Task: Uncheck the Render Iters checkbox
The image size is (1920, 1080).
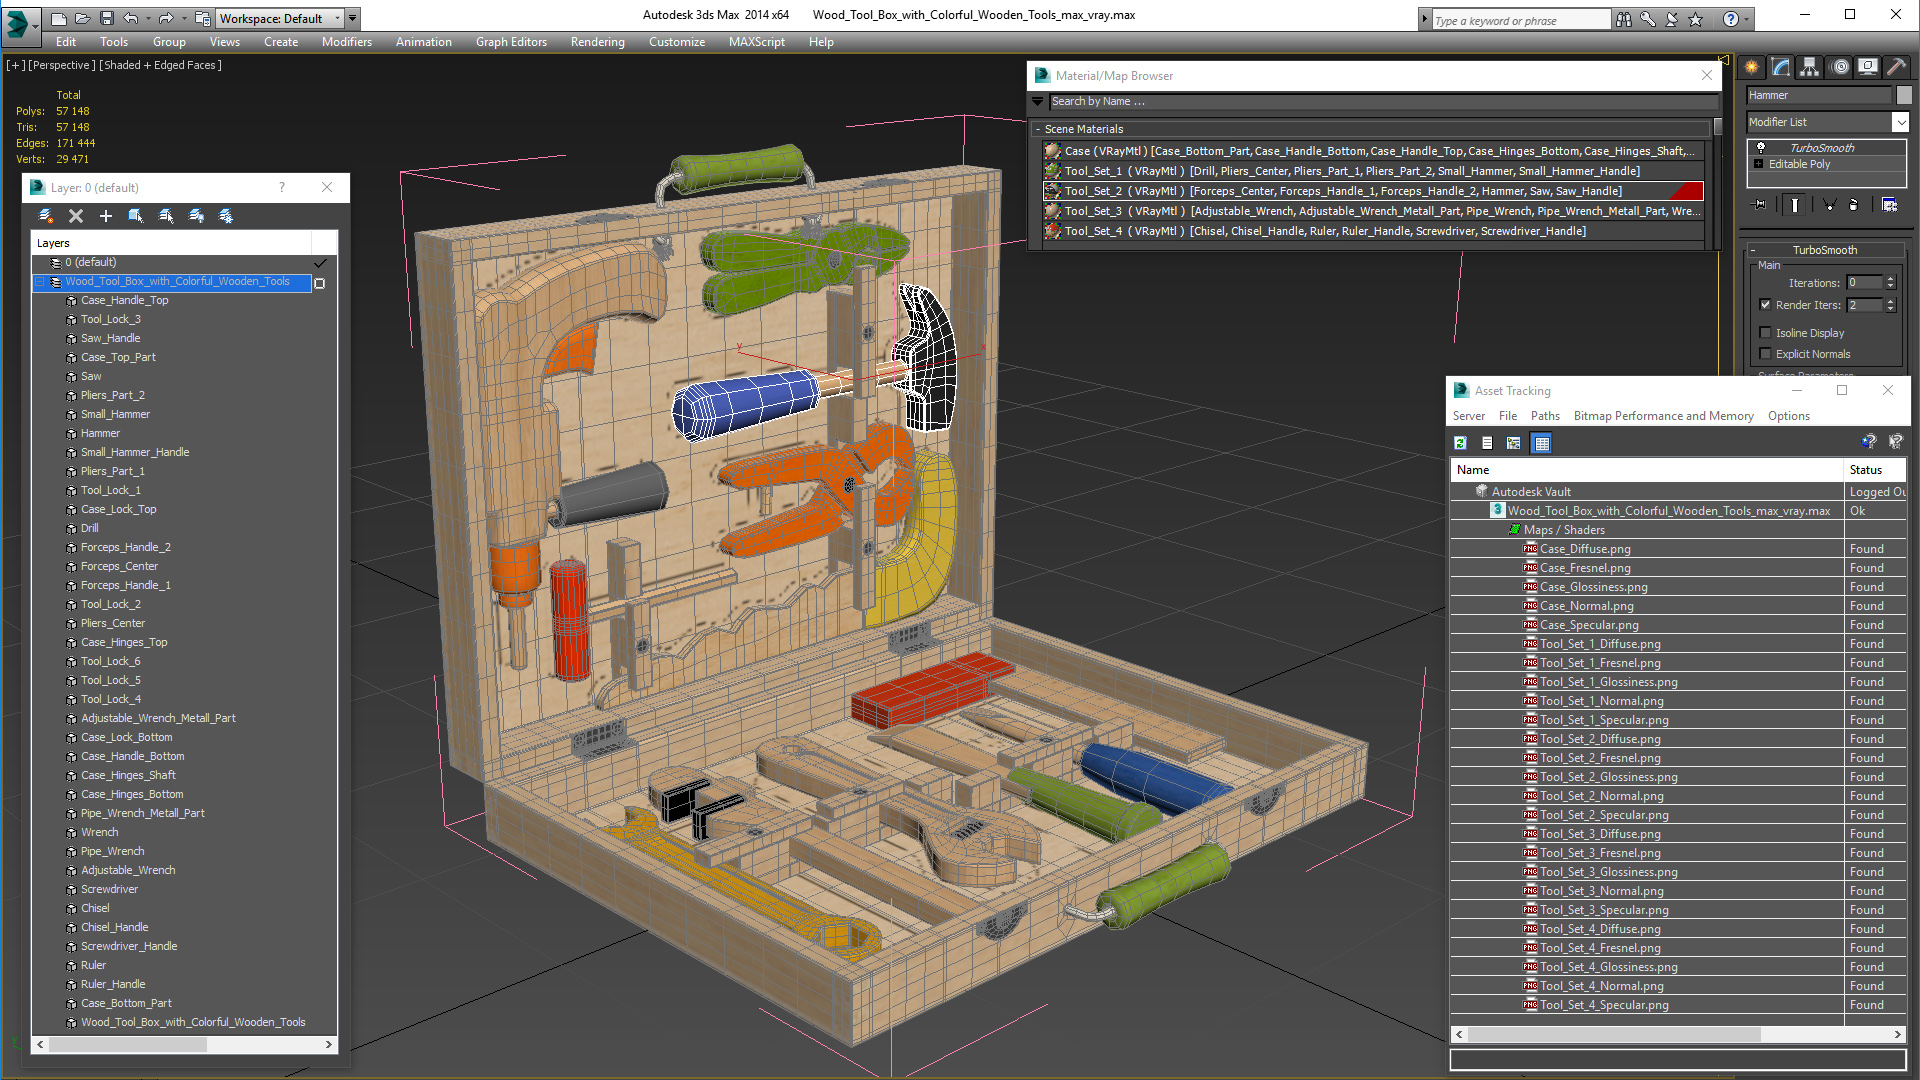Action: click(1765, 305)
